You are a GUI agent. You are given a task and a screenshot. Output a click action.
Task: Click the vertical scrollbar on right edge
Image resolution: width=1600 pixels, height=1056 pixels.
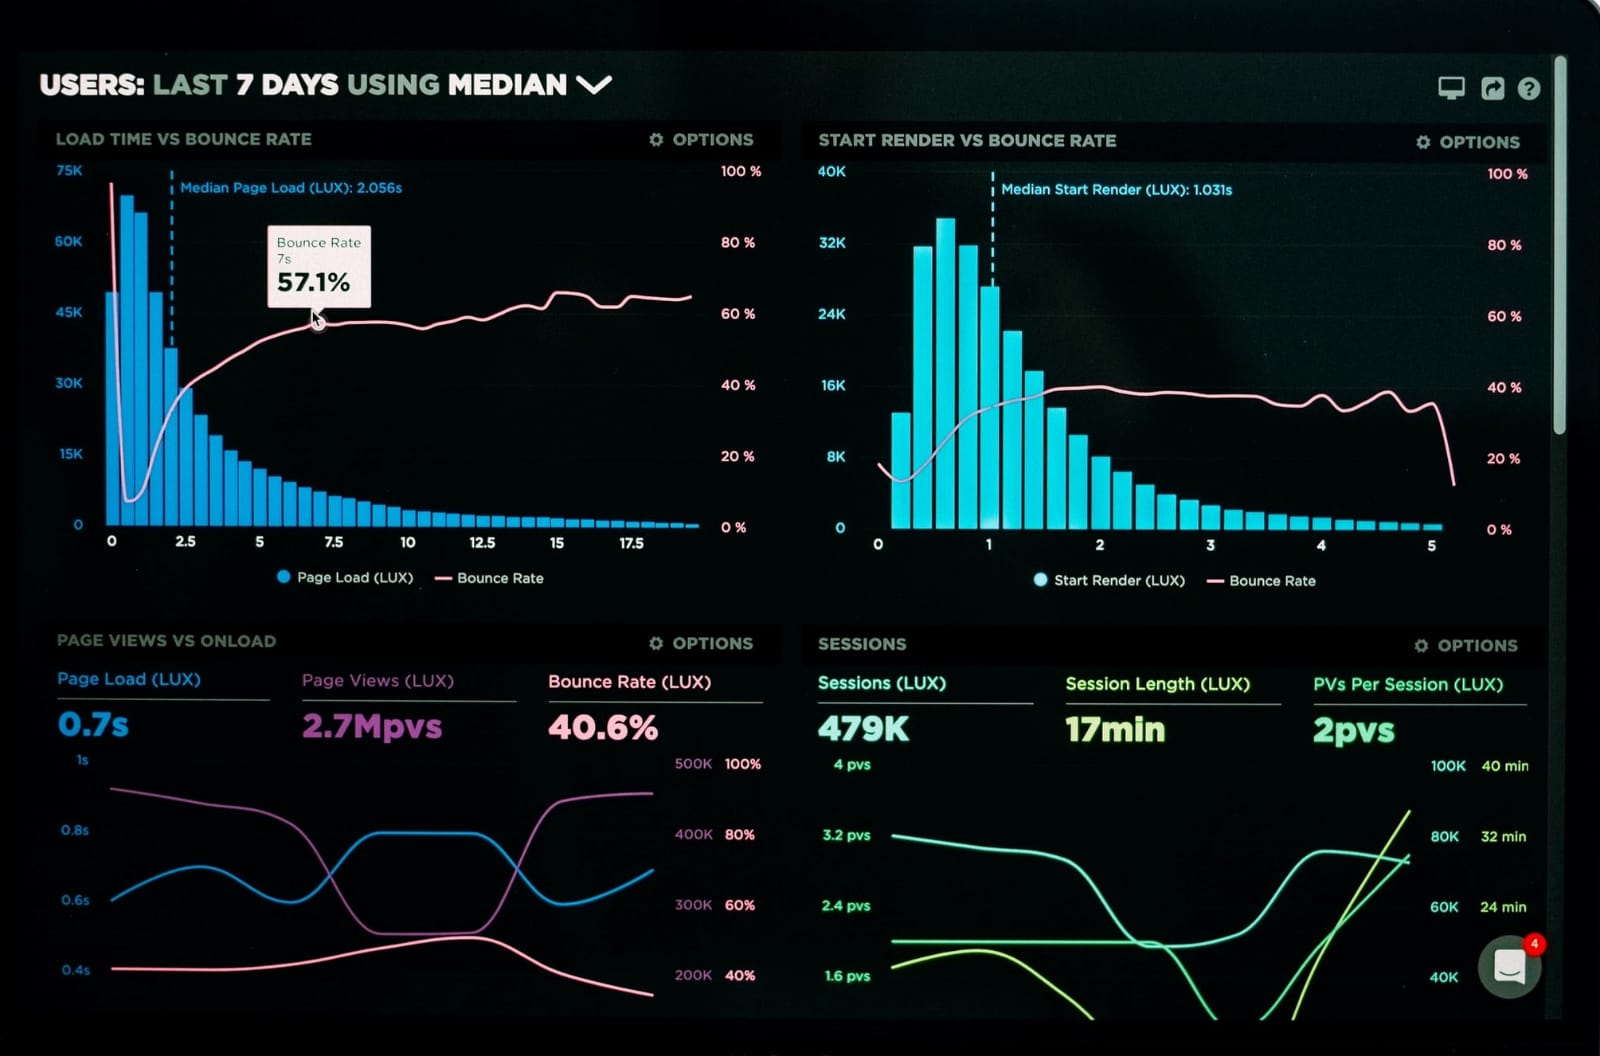click(1559, 250)
